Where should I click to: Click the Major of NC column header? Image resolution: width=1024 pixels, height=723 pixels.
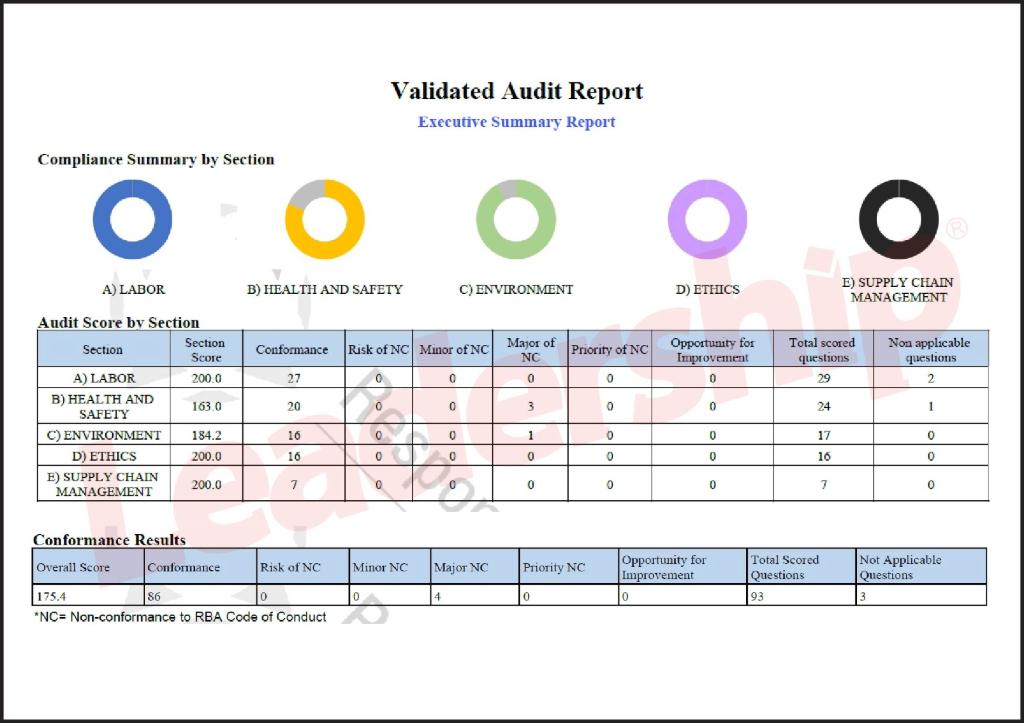click(530, 349)
